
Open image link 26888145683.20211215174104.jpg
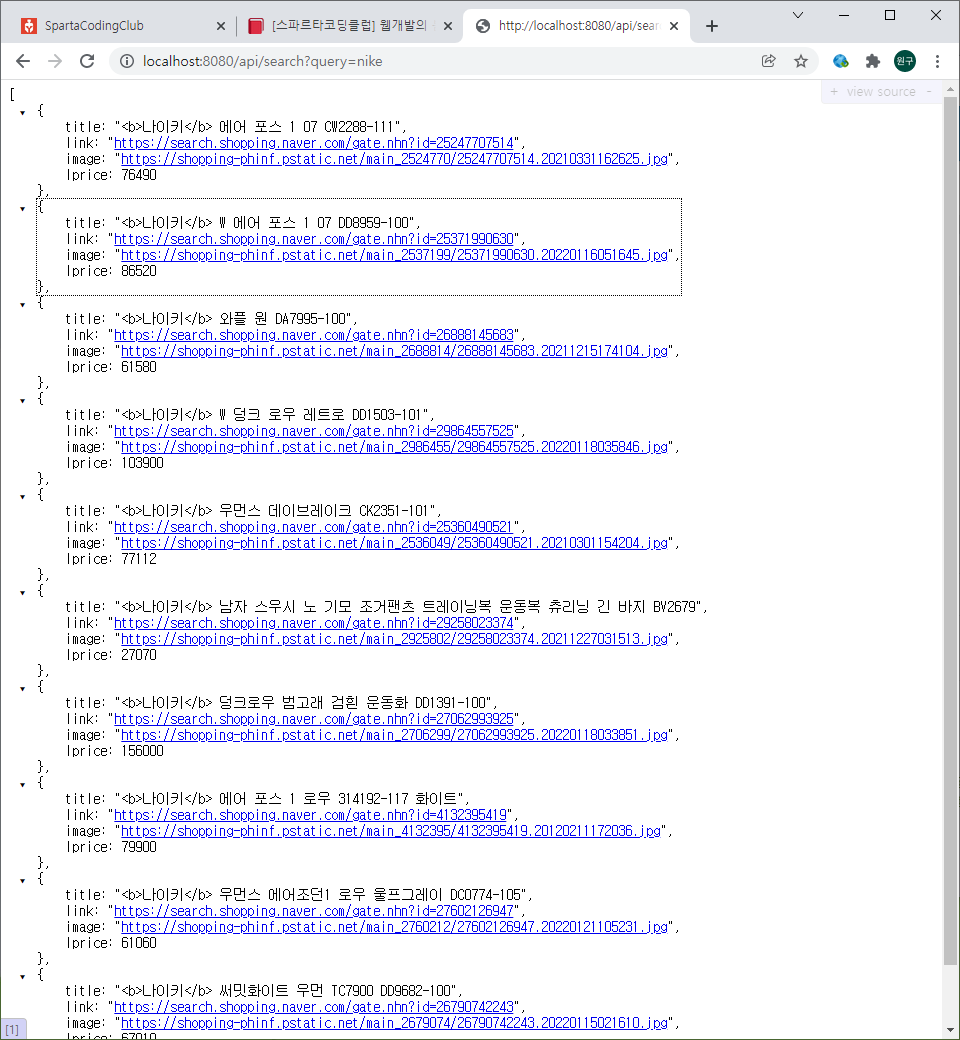[394, 351]
